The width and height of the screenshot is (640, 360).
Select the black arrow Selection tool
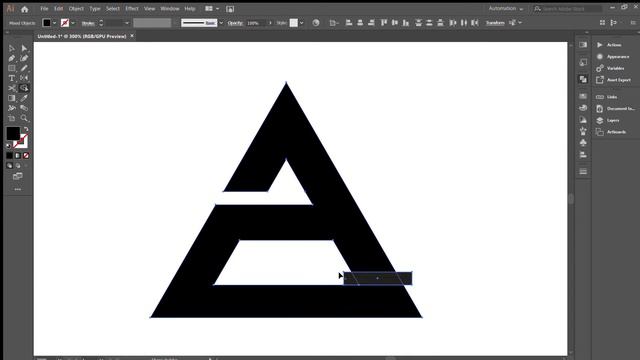11,49
